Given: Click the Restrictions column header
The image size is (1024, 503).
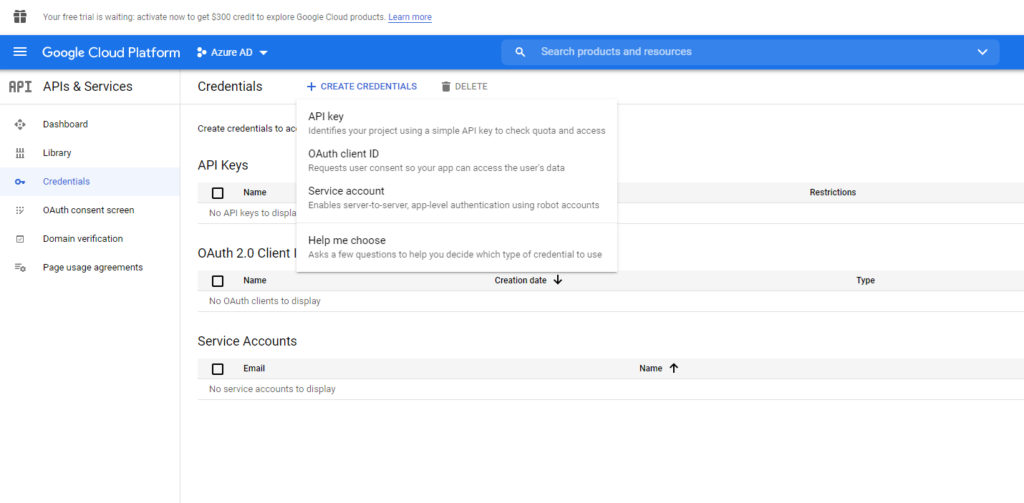Looking at the screenshot, I should [x=833, y=192].
